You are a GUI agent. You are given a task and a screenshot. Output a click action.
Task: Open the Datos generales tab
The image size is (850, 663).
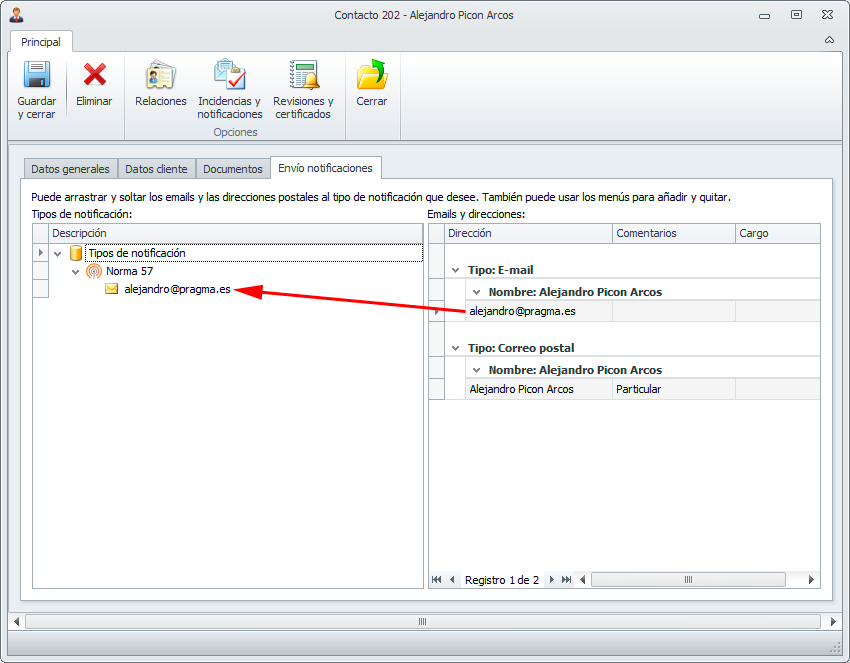[70, 169]
